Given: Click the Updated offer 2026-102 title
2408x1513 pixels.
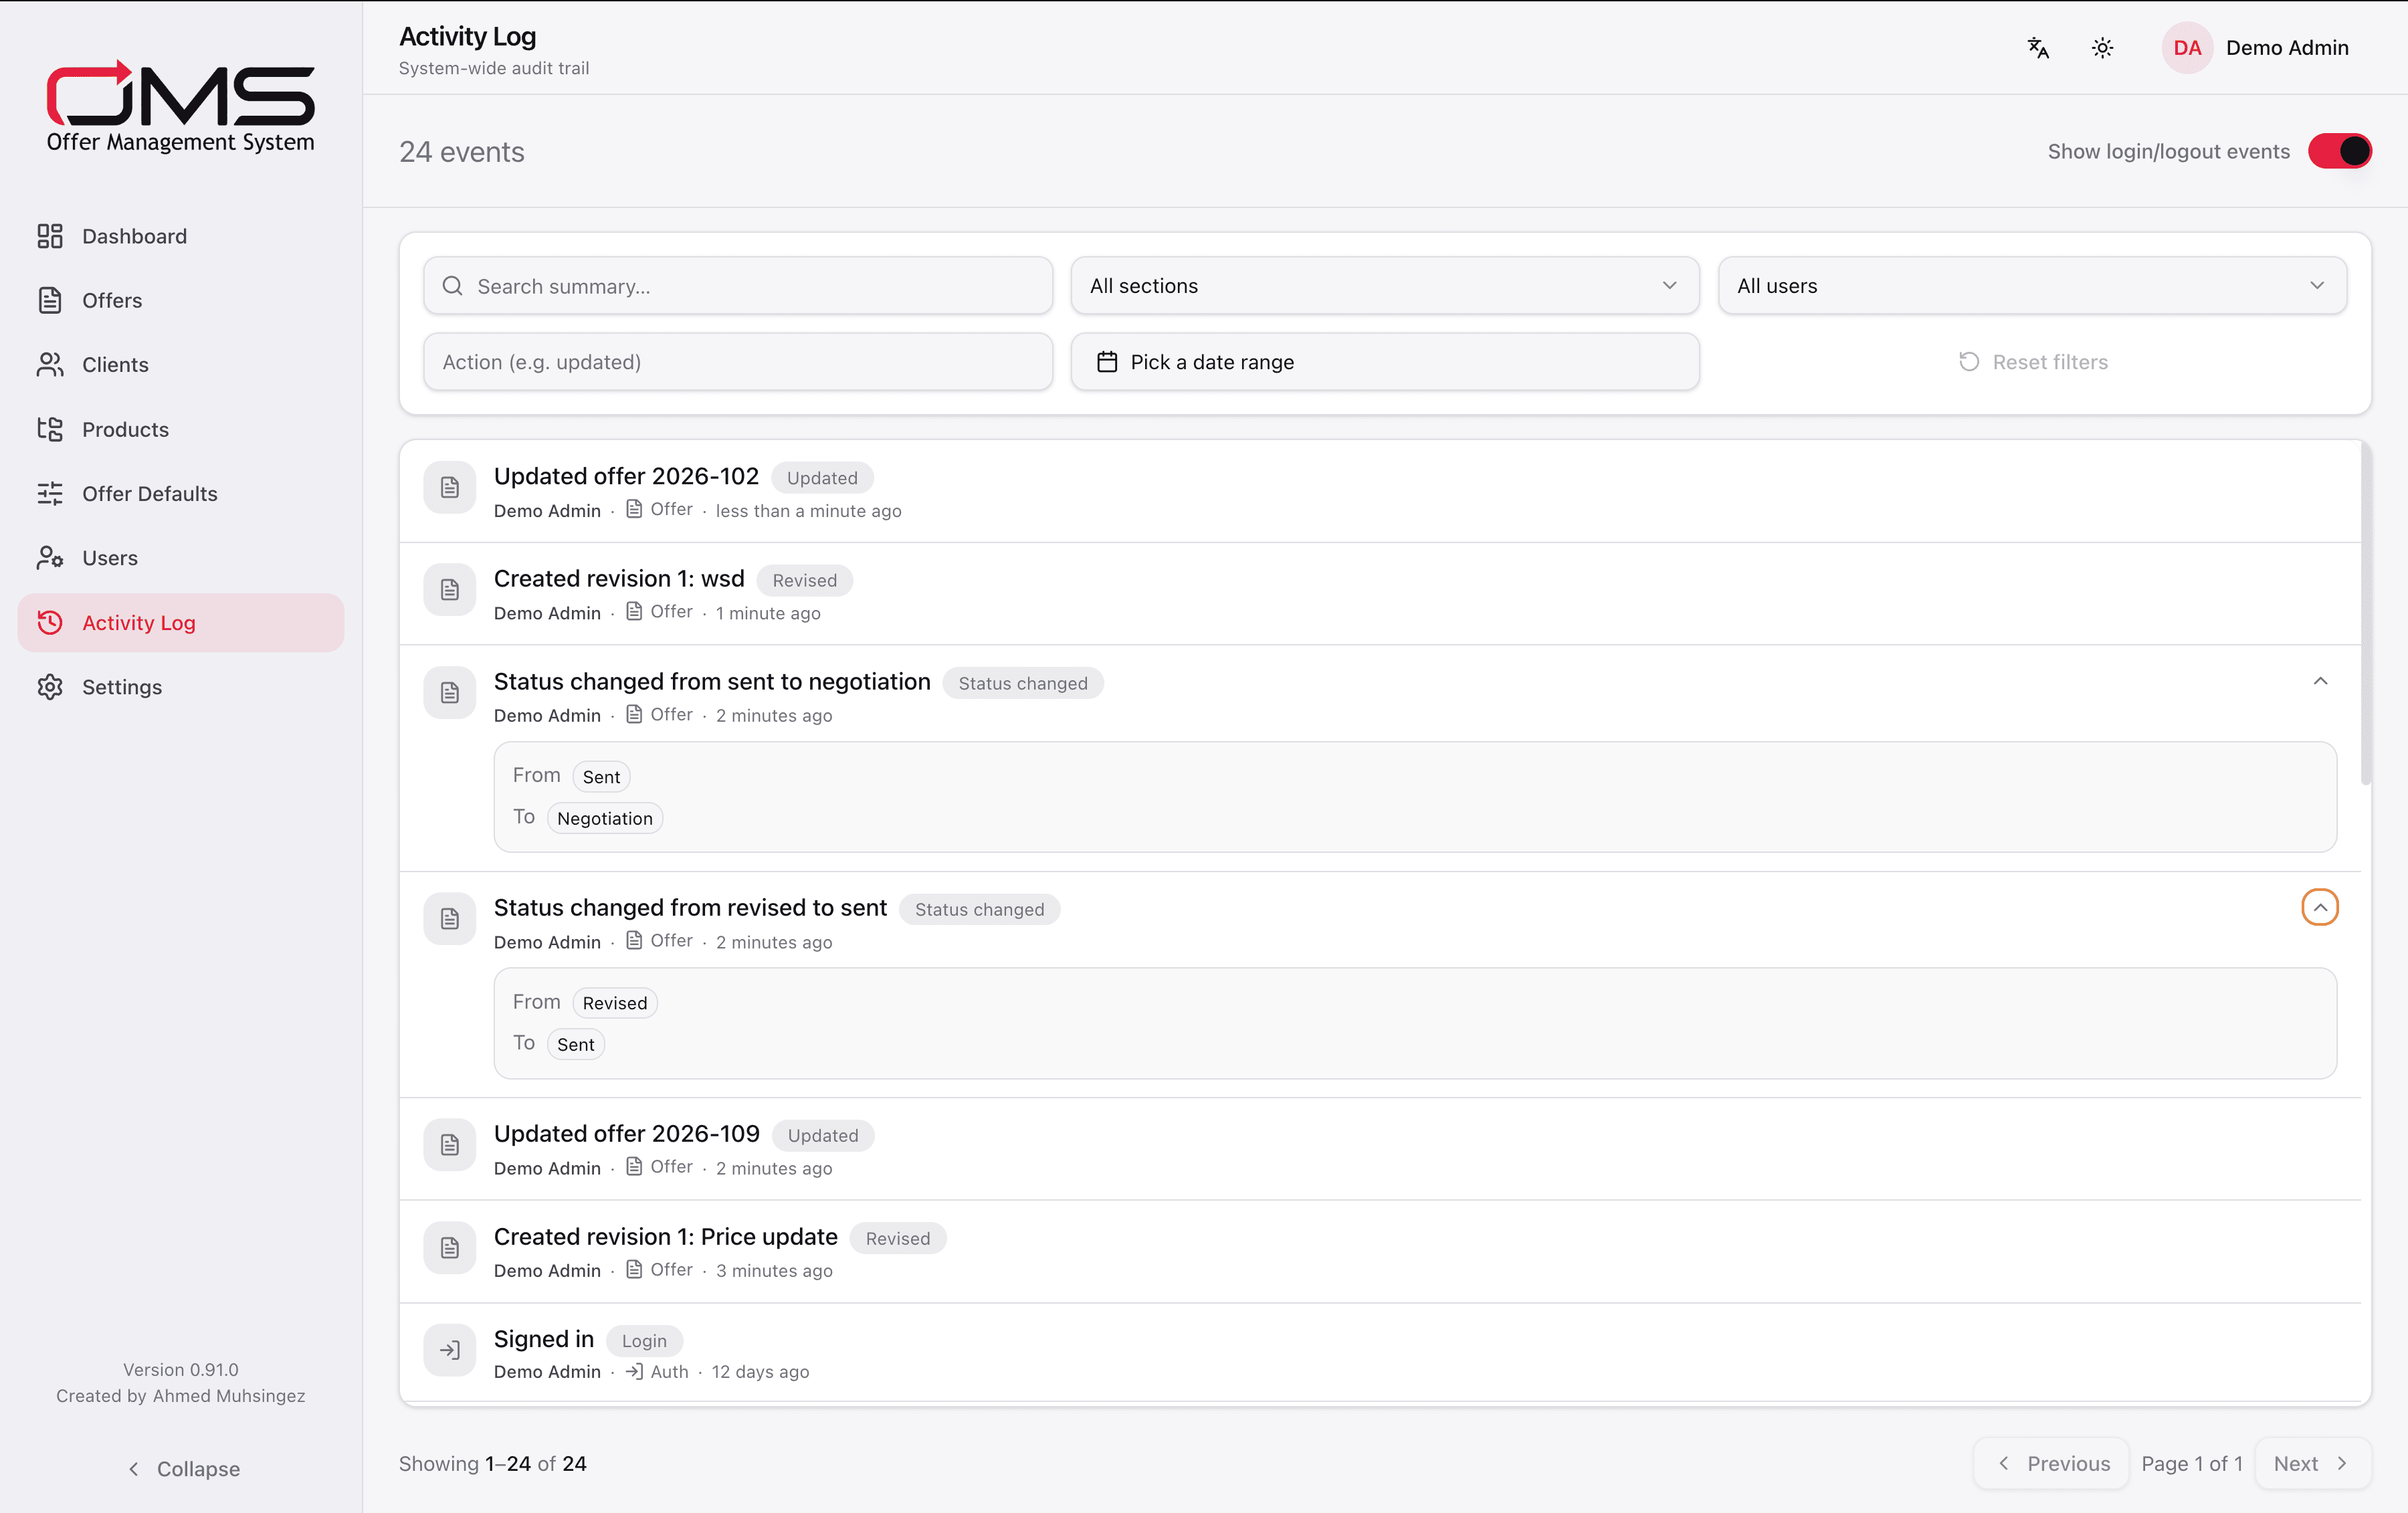Looking at the screenshot, I should point(626,476).
